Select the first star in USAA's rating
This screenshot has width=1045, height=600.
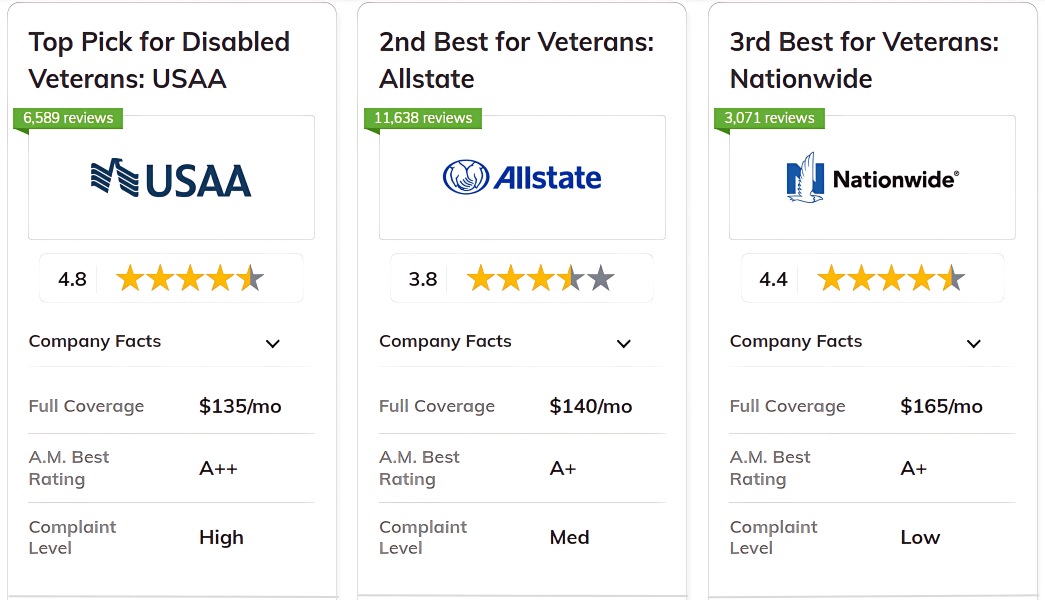click(129, 278)
